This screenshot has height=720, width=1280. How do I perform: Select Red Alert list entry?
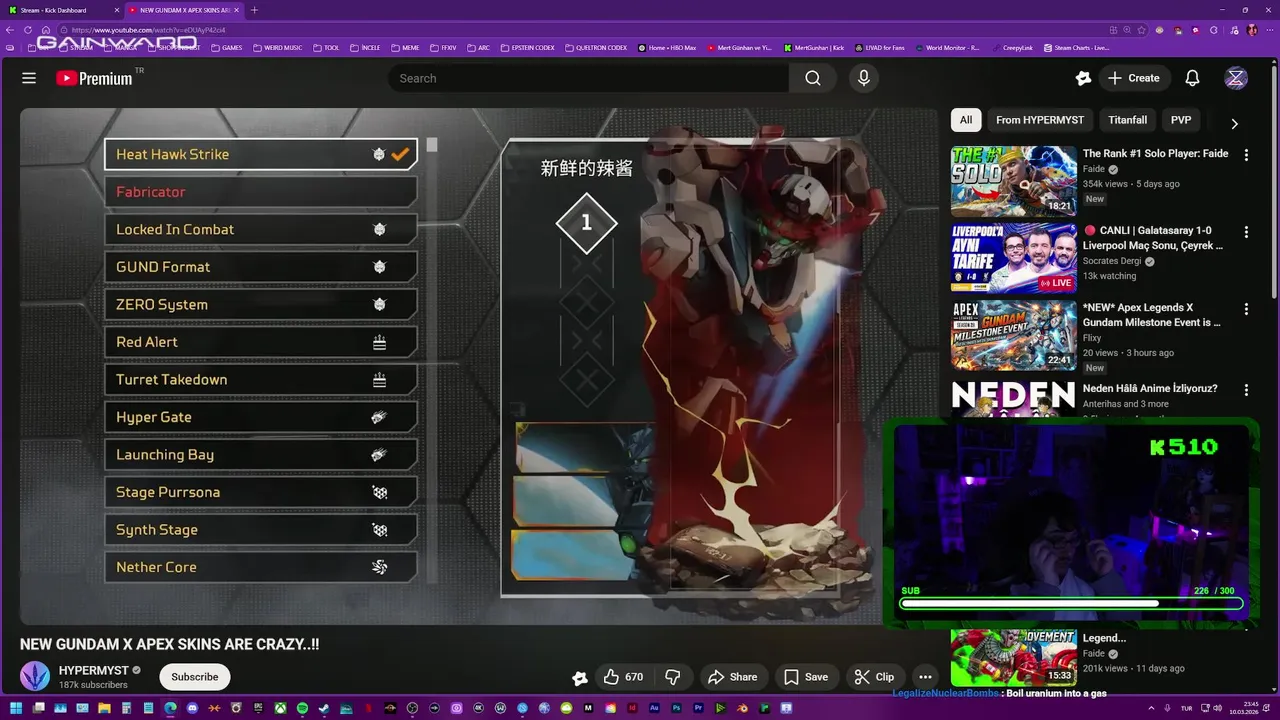[261, 342]
